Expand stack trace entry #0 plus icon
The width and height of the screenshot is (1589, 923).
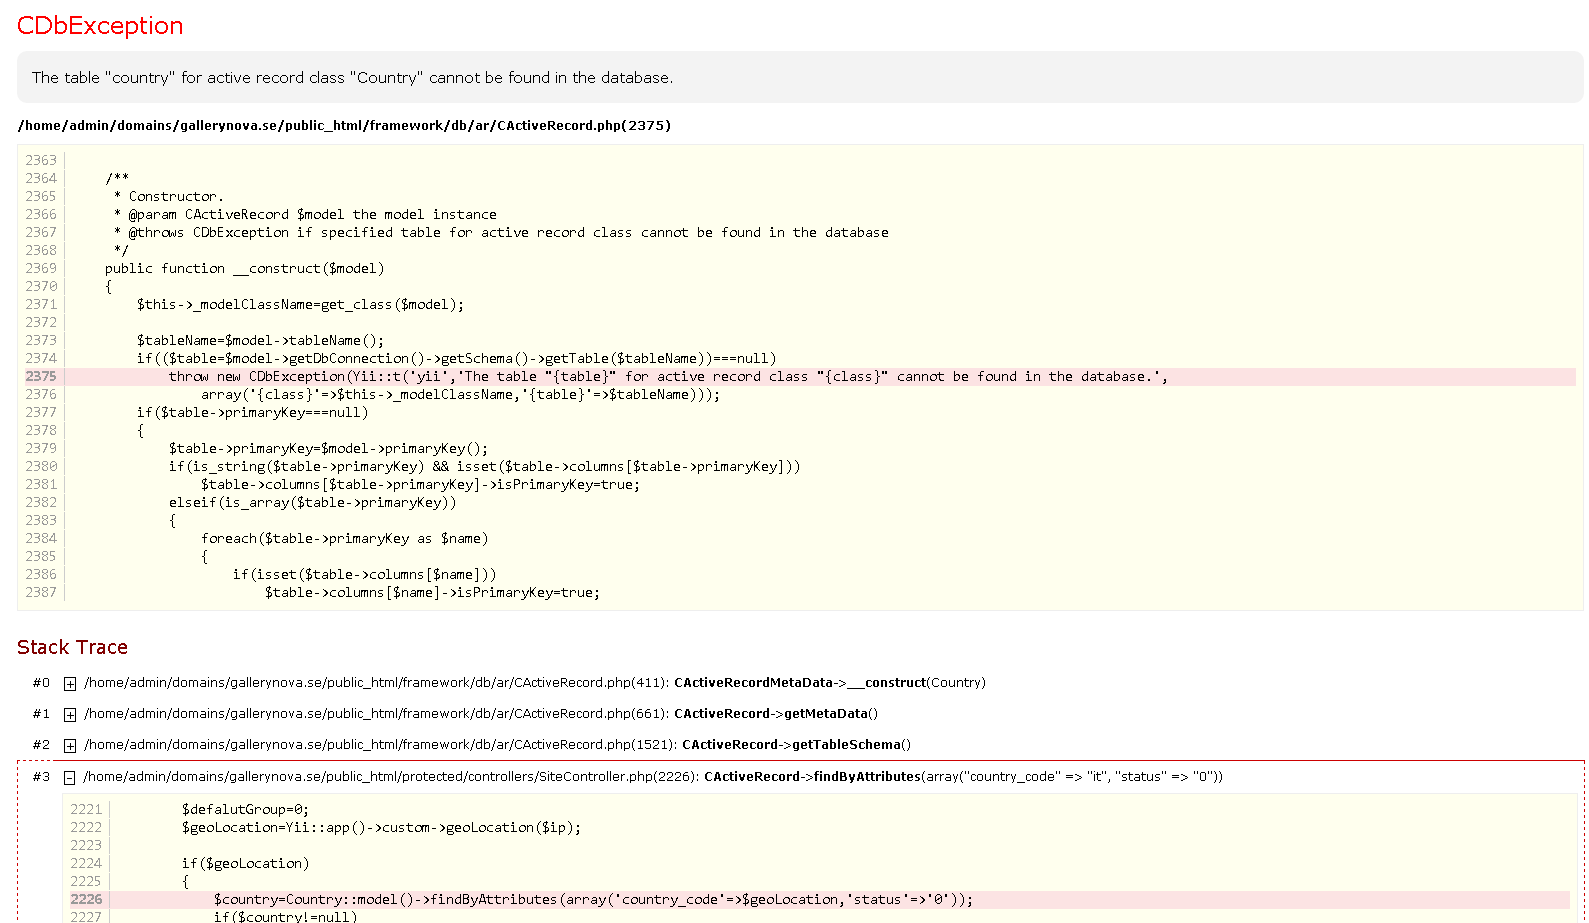pos(70,684)
